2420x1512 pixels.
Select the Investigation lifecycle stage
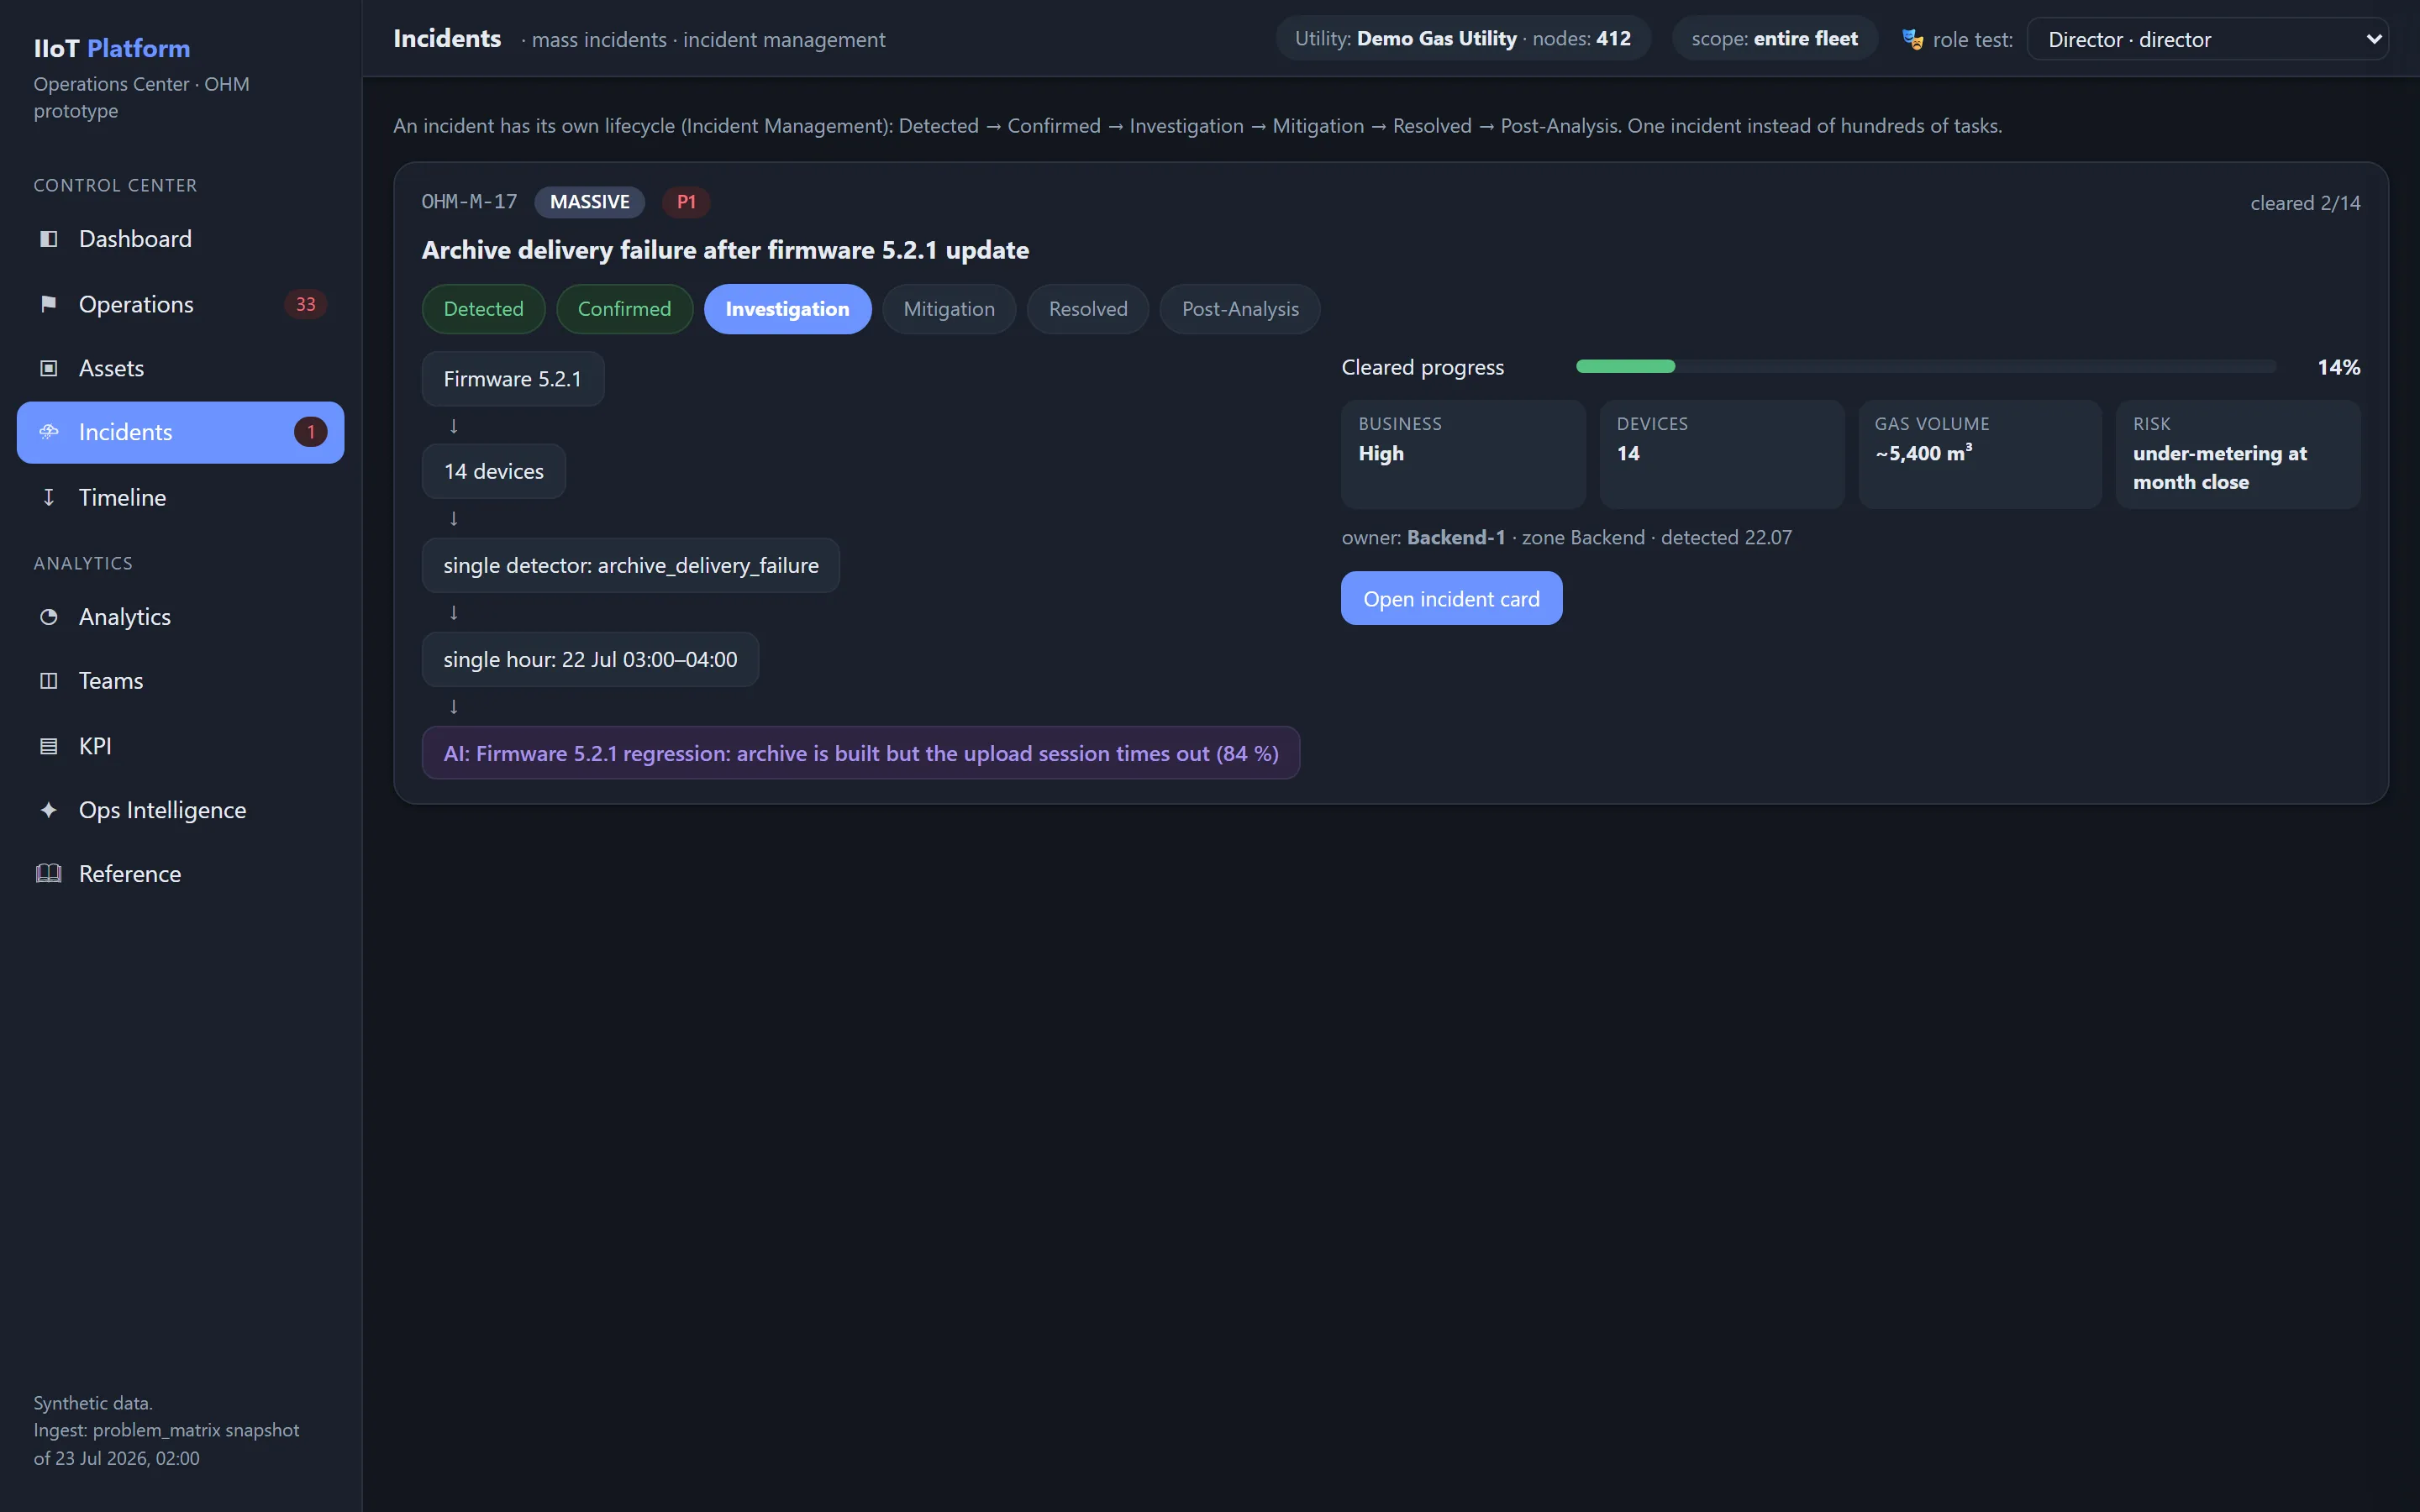pos(787,309)
